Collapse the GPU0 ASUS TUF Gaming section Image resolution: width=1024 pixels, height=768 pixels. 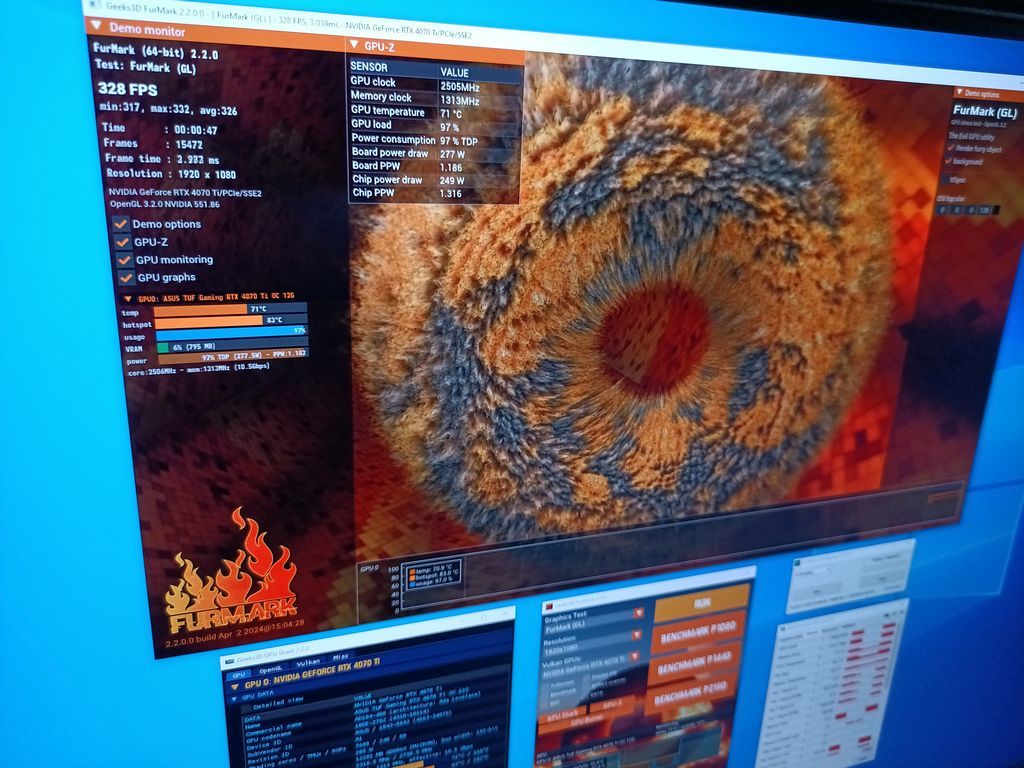[127, 298]
